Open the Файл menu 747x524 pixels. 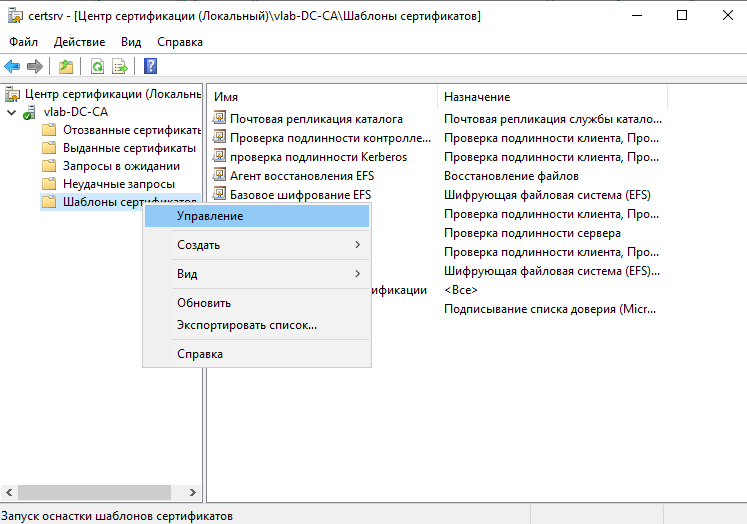click(23, 42)
